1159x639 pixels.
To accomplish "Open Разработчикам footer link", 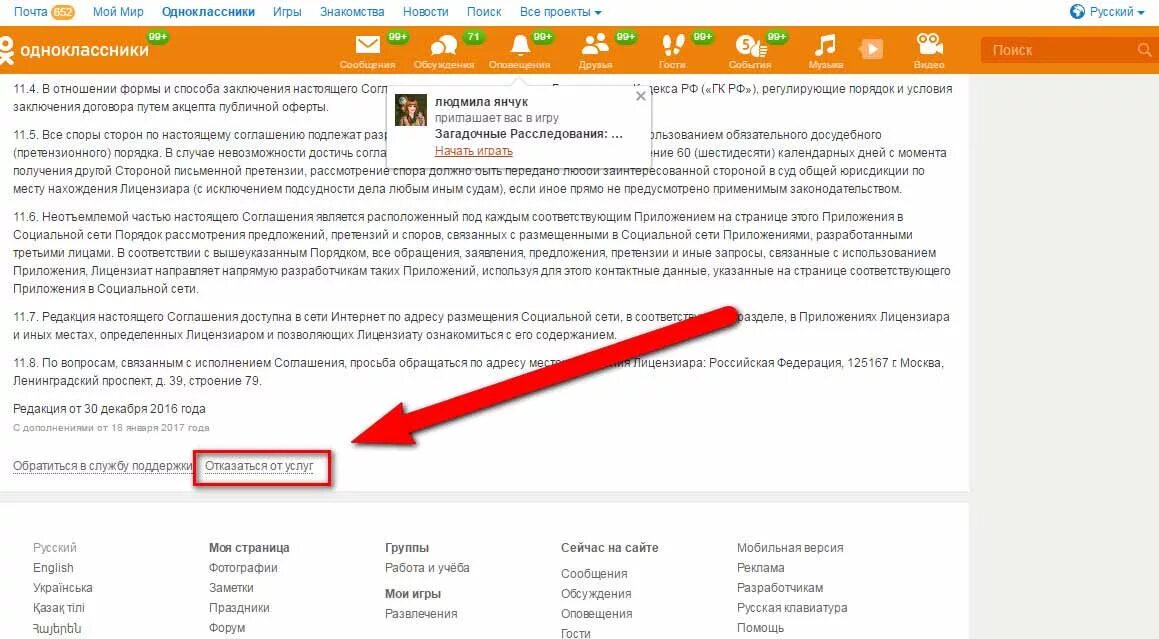I will 780,588.
